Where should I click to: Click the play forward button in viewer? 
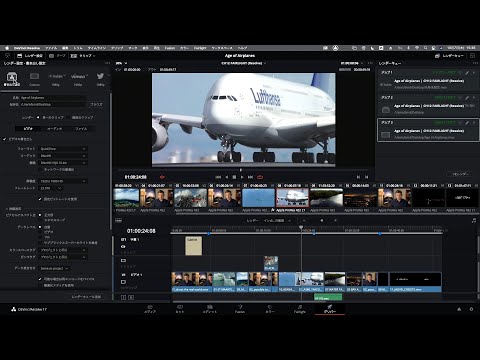[242, 177]
